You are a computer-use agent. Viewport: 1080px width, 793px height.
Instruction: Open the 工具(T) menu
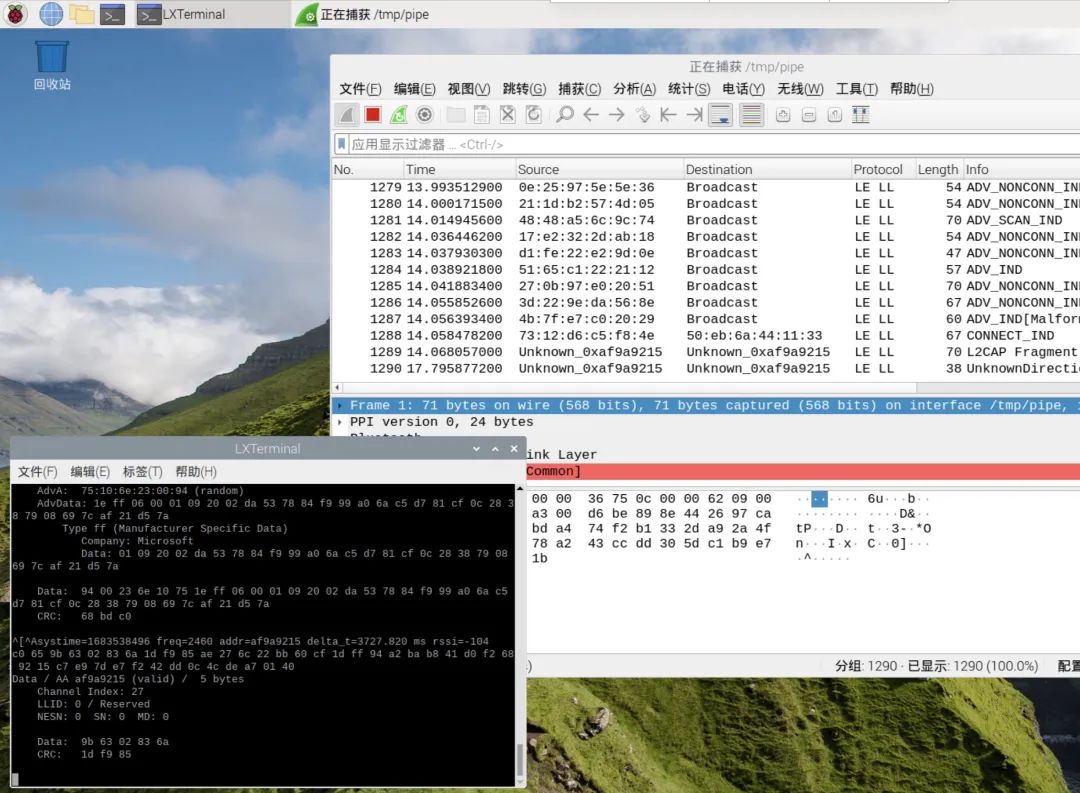pyautogui.click(x=857, y=89)
